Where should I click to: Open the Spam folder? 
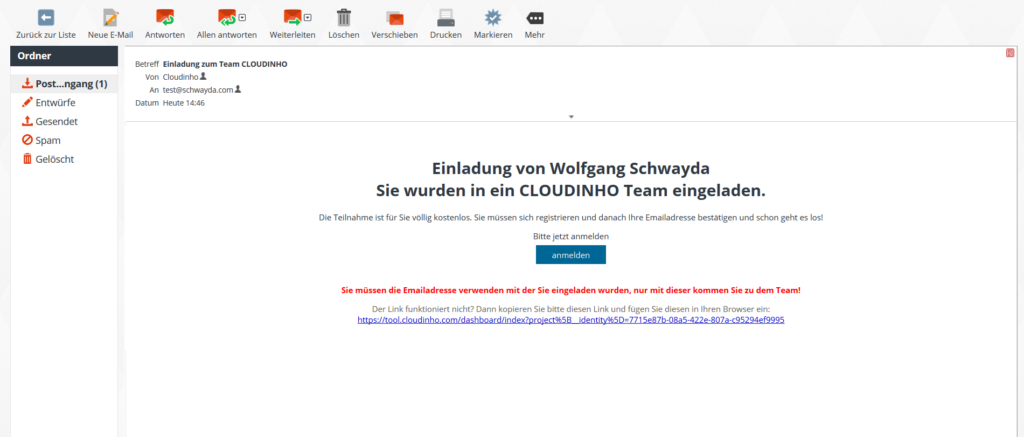[x=64, y=140]
